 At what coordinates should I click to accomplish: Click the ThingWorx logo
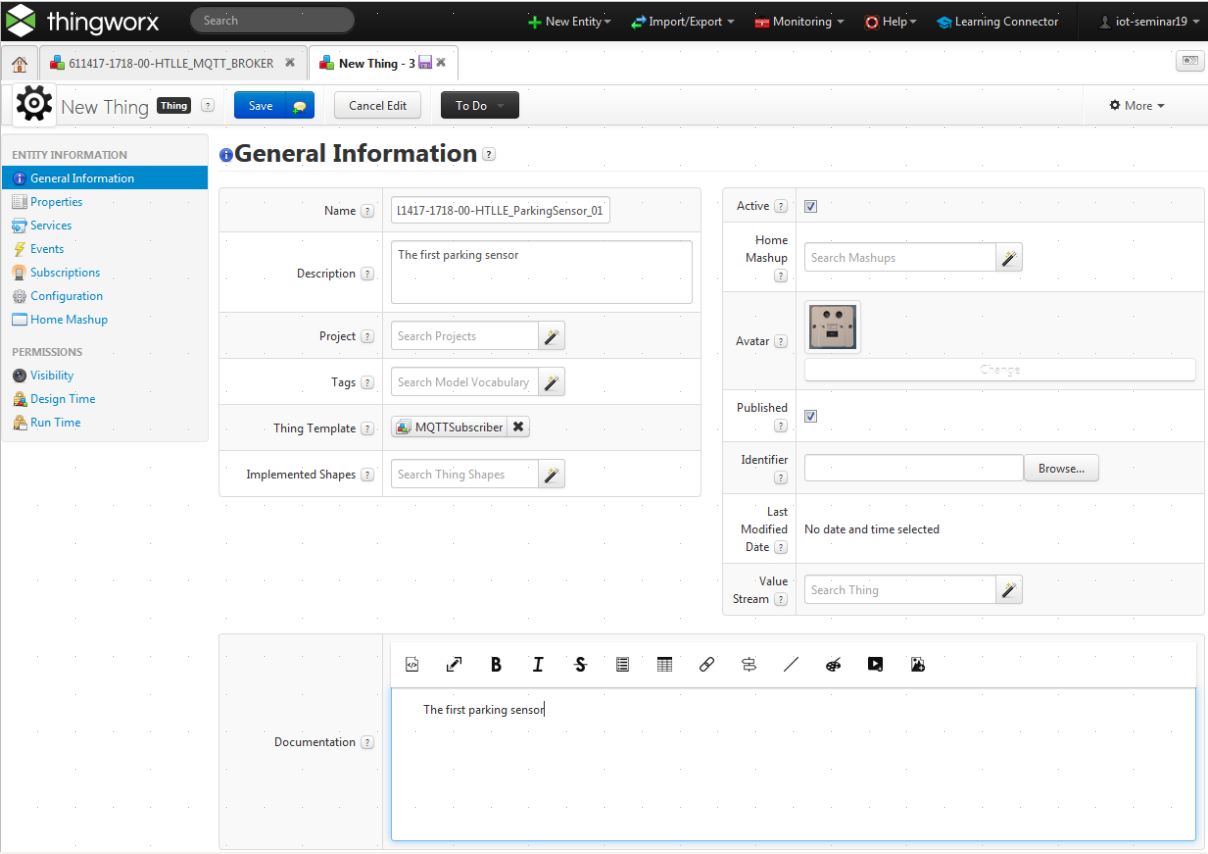[x=83, y=20]
